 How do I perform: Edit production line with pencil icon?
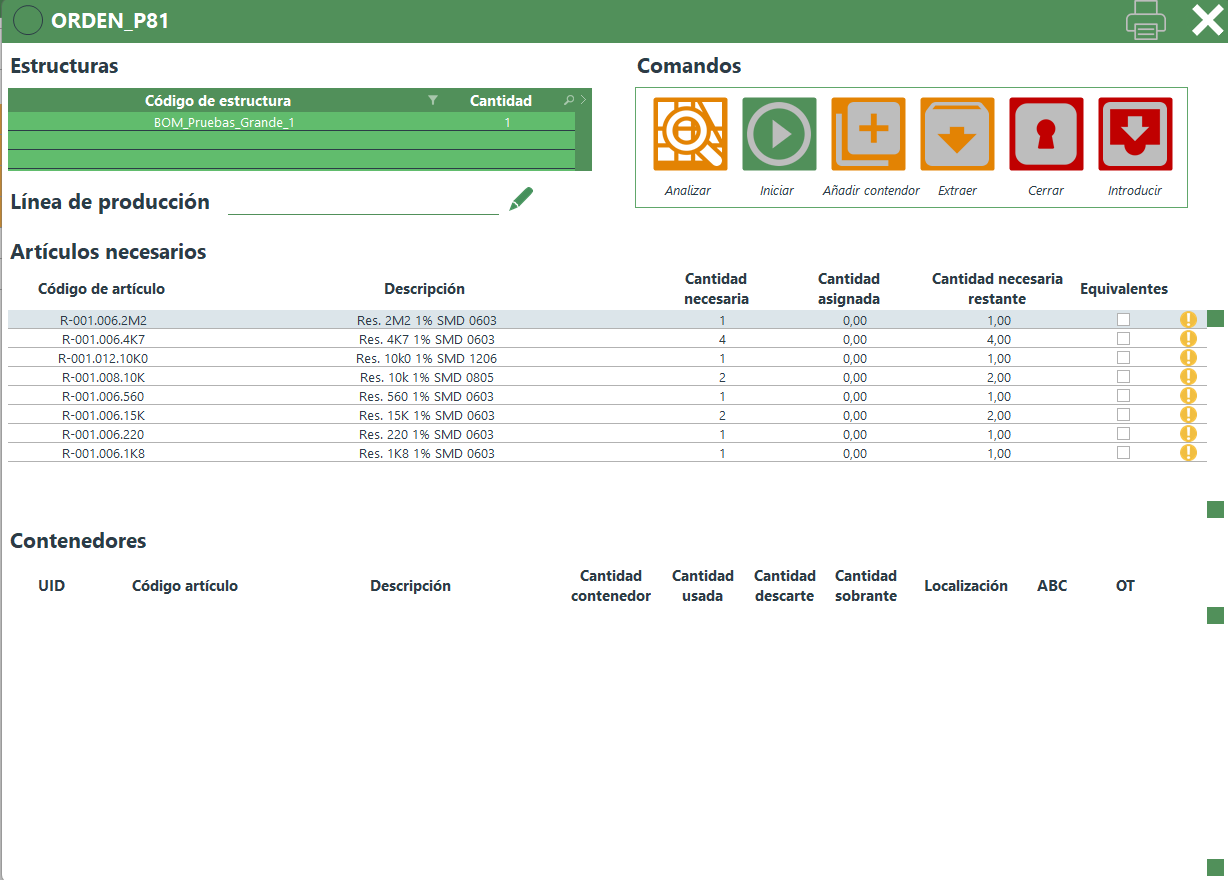click(521, 199)
